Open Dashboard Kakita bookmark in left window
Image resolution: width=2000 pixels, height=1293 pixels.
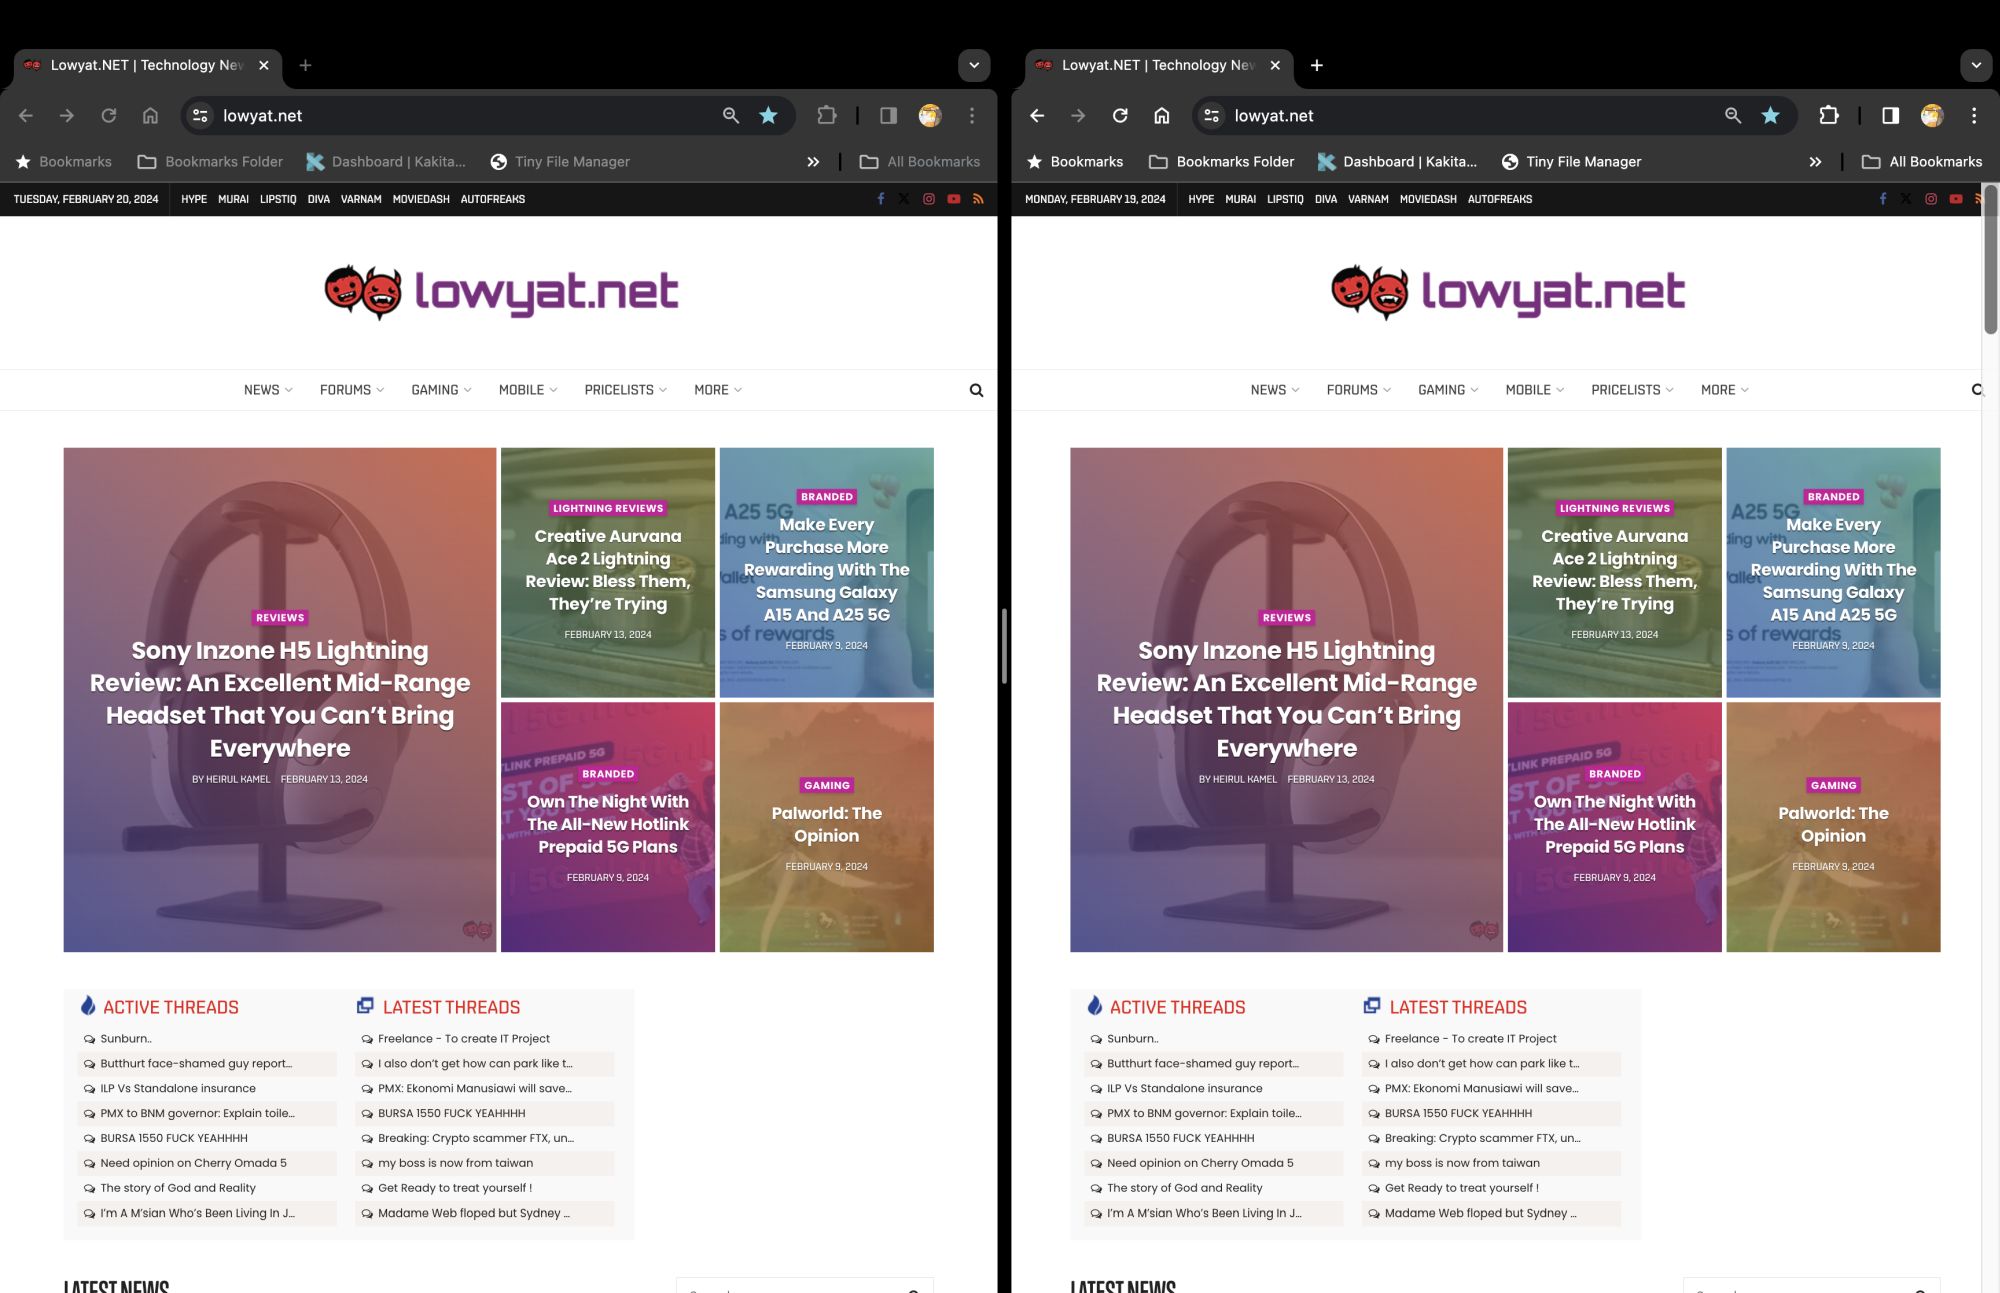[x=386, y=161]
